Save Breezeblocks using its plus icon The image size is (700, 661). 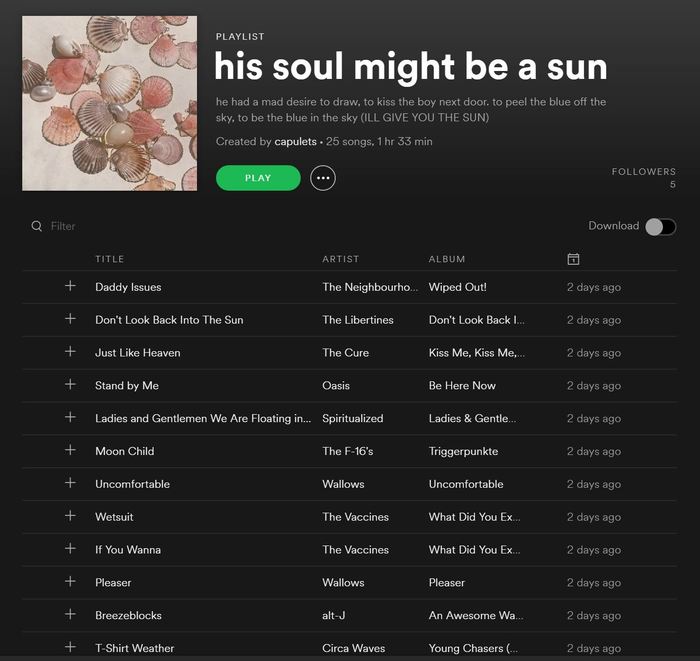(x=70, y=614)
